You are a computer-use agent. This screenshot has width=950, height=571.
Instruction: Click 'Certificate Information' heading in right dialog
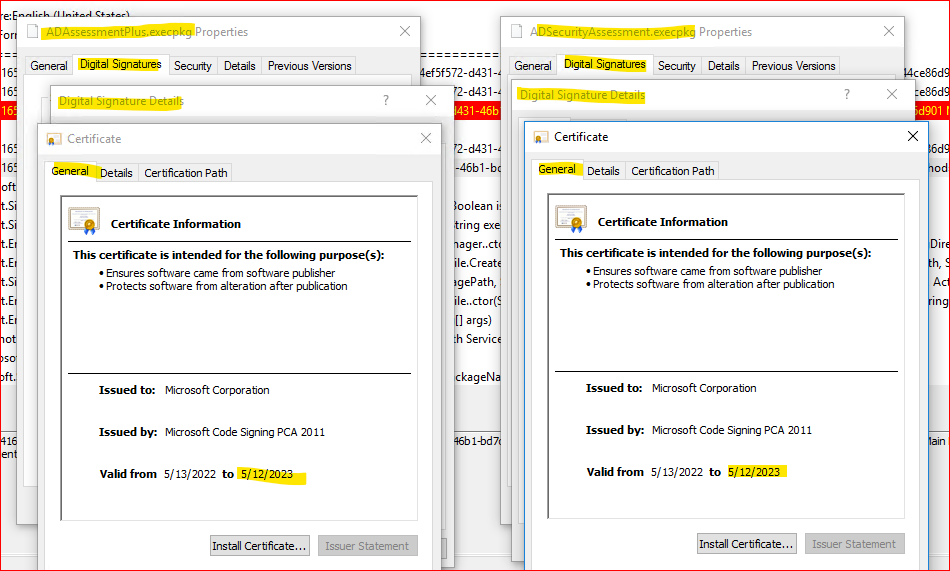click(x=663, y=222)
